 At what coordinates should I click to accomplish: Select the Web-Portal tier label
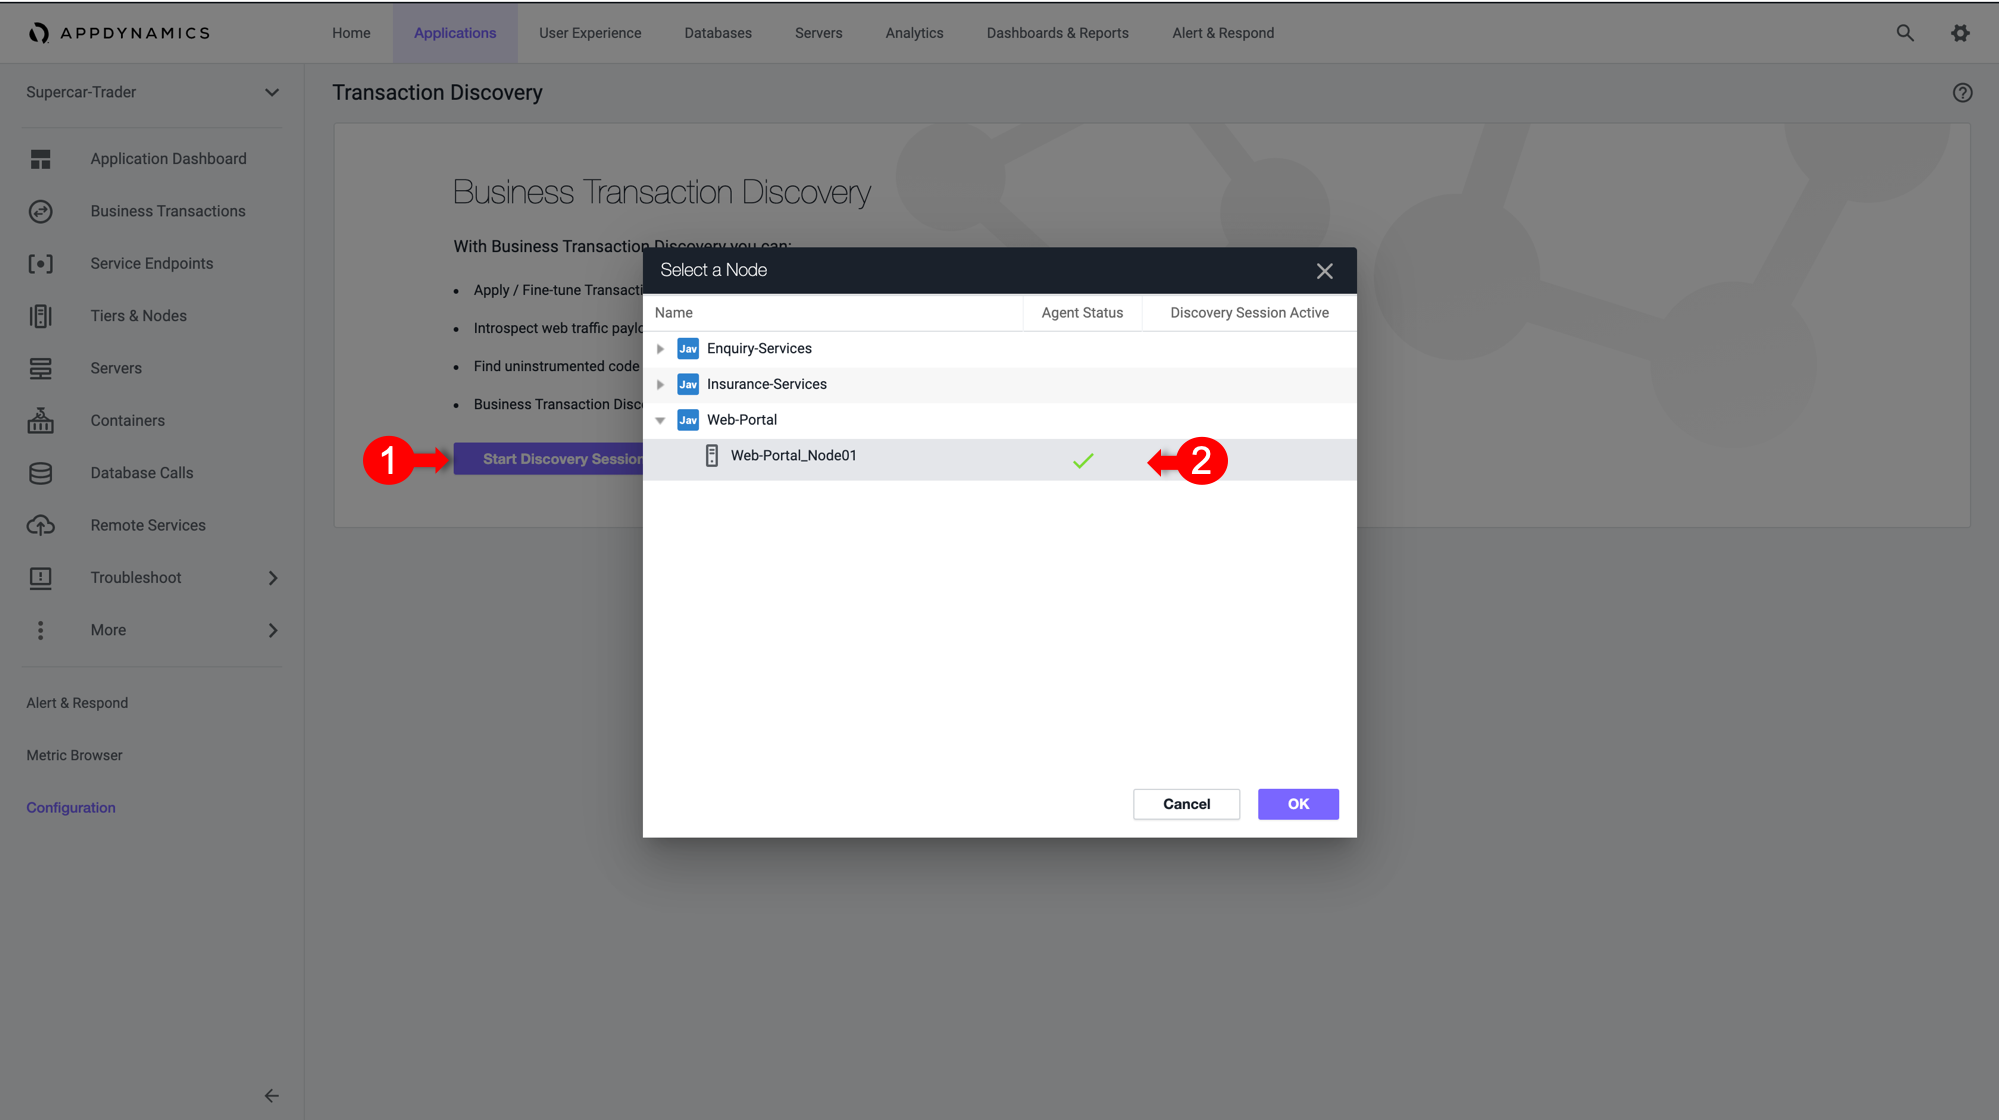pos(742,420)
